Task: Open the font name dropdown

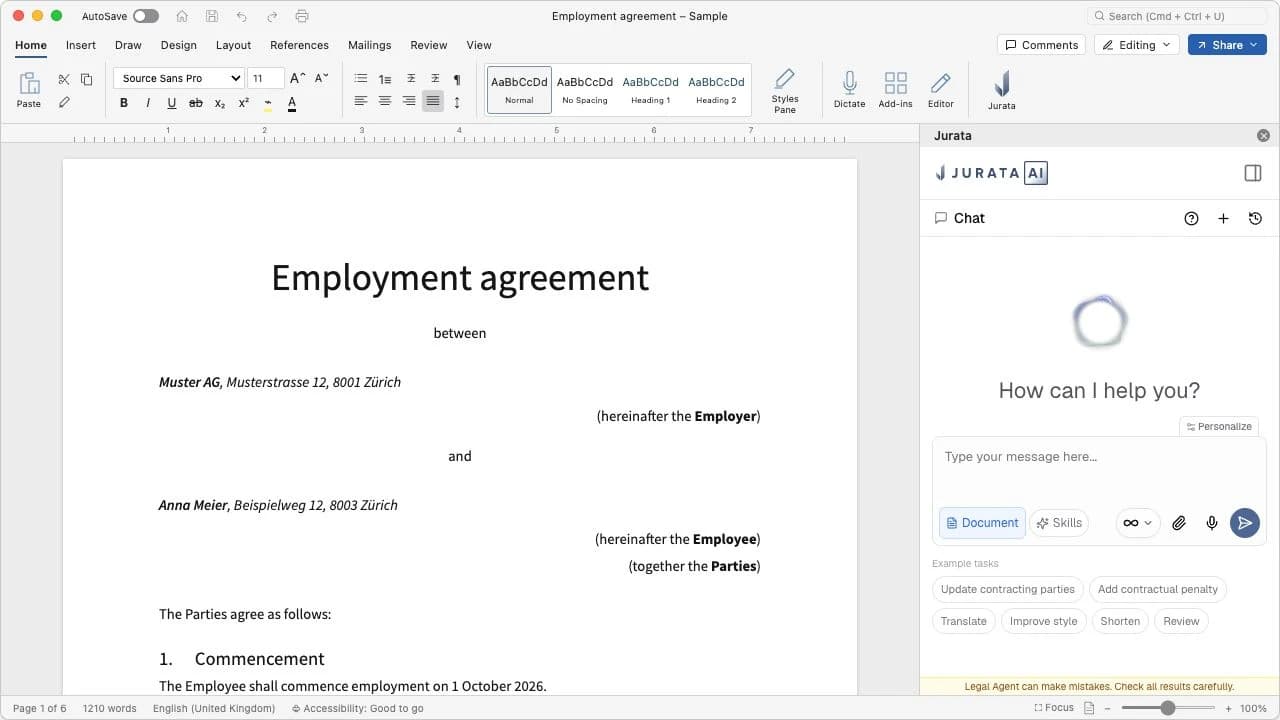Action: 179,78
